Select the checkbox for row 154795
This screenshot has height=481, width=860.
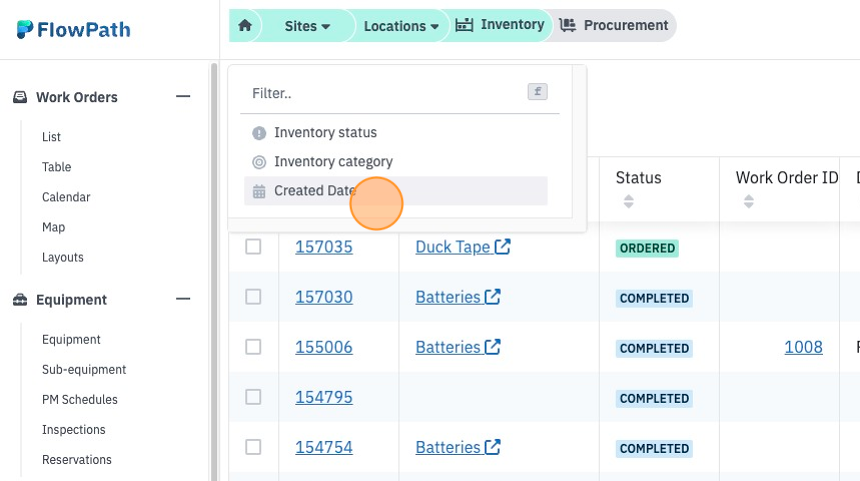pos(253,397)
